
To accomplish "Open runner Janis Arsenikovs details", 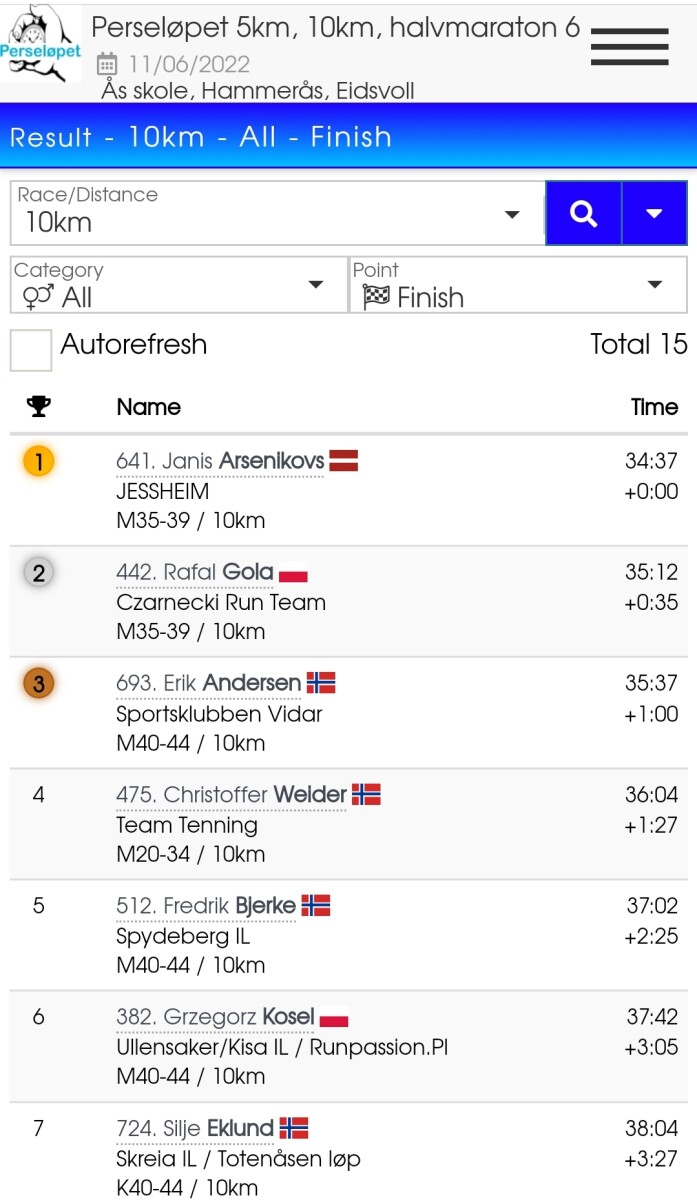I will pos(220,462).
